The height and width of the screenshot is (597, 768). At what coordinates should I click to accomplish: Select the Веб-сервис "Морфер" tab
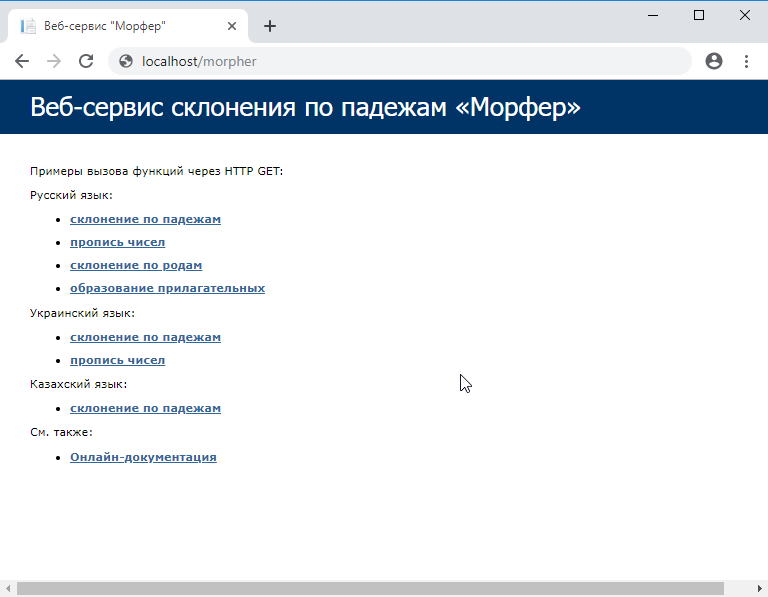point(110,26)
